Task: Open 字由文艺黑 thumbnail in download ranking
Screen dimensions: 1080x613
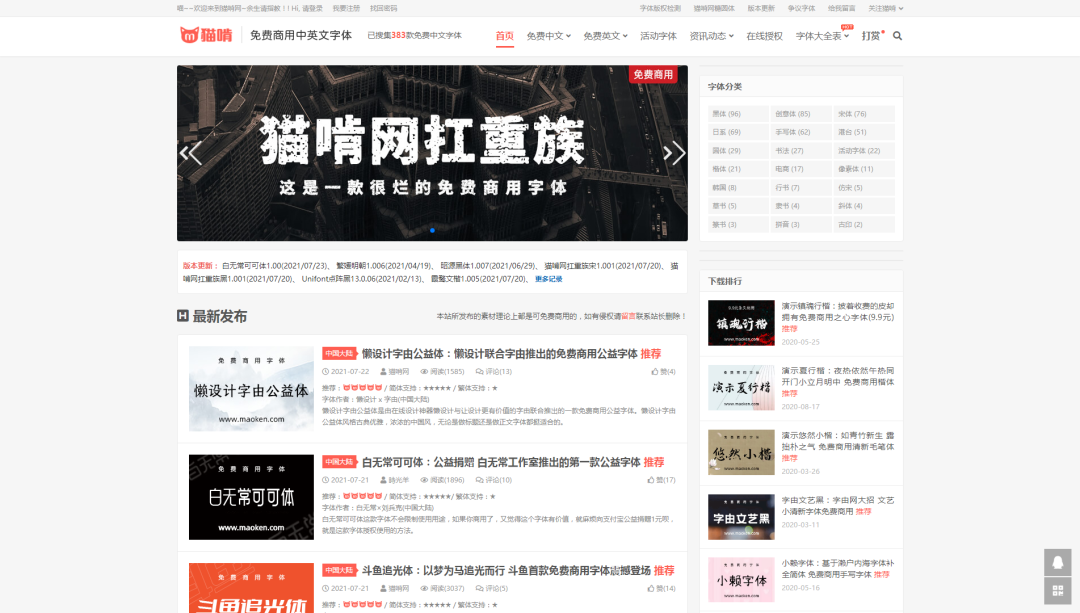Action: (741, 517)
